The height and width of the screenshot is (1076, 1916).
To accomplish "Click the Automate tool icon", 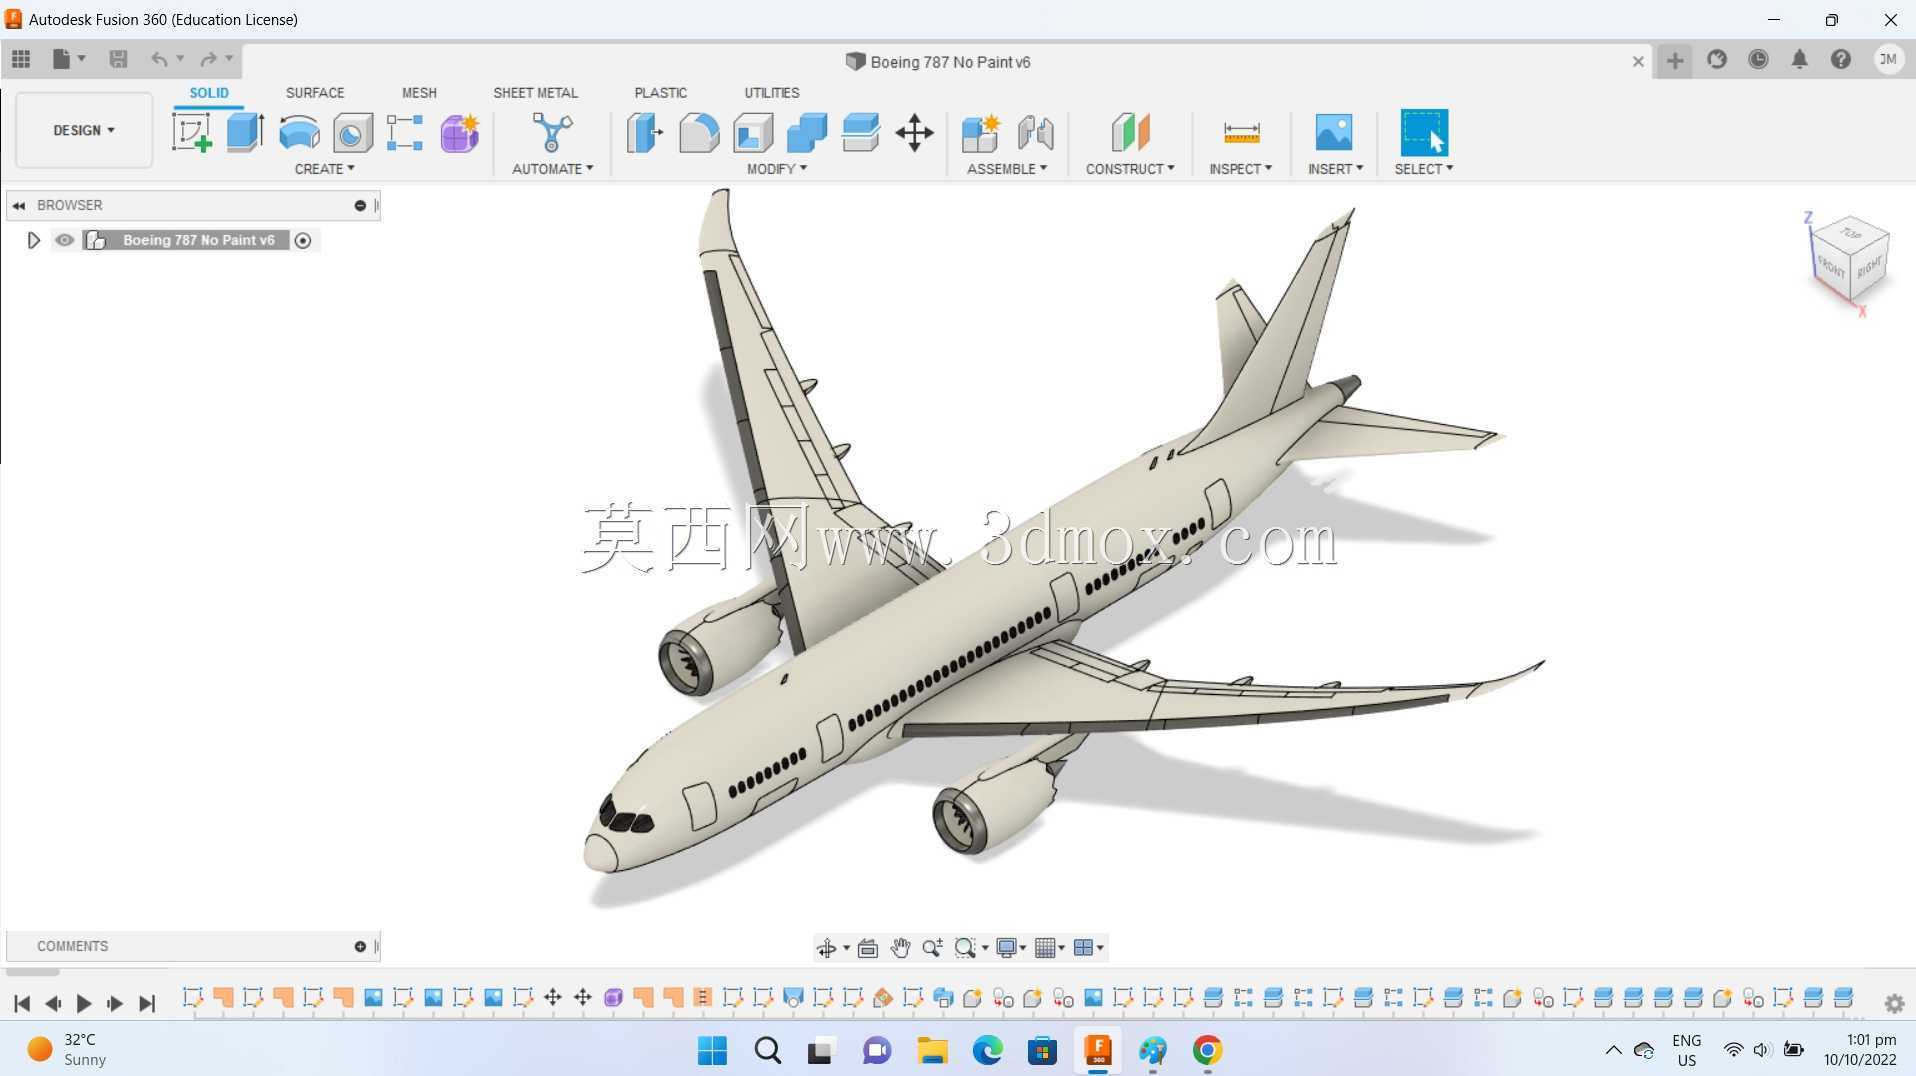I will pyautogui.click(x=552, y=132).
